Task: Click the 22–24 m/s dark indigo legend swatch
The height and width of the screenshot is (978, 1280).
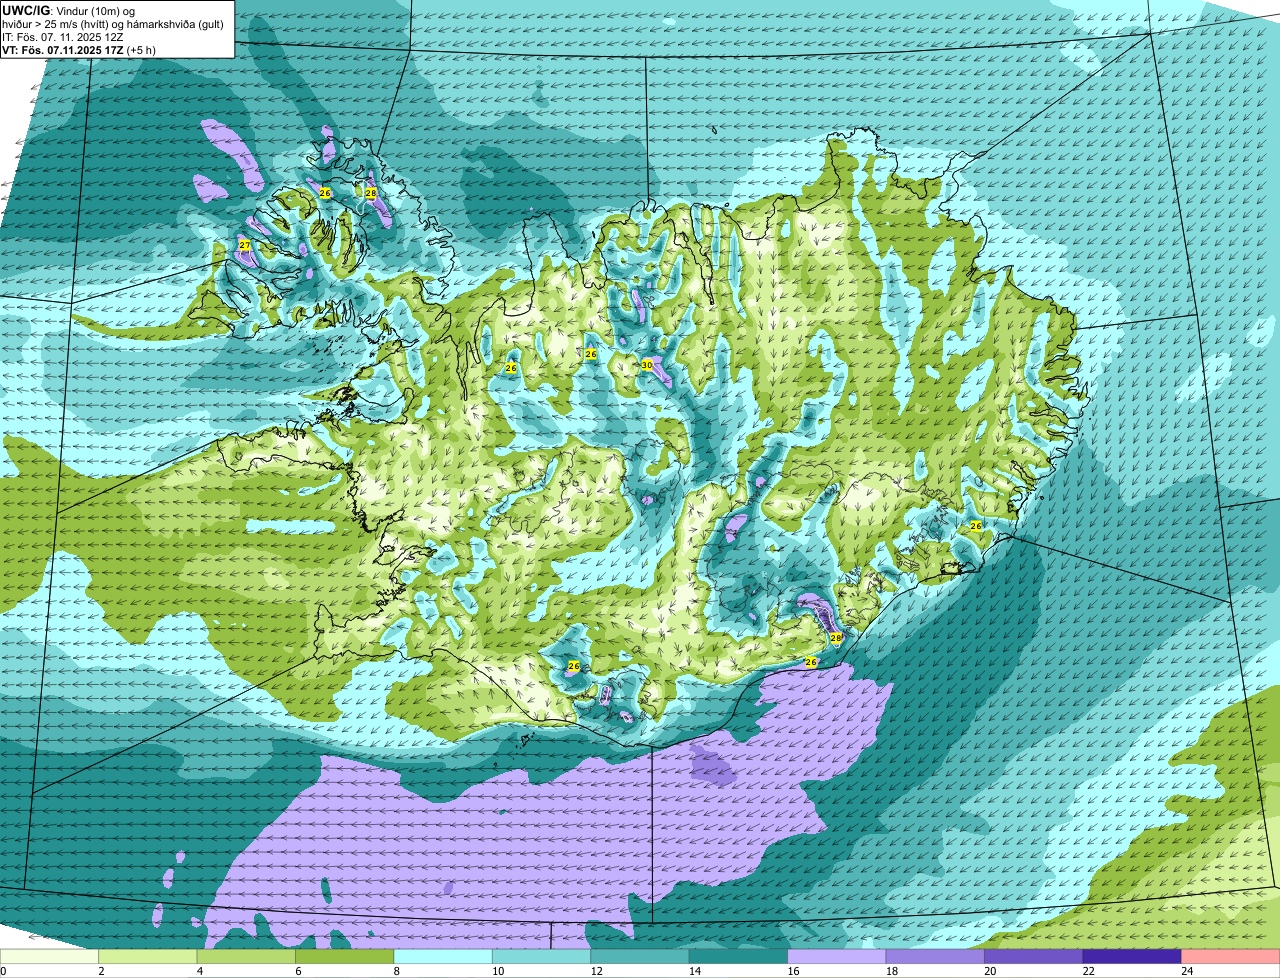Action: (1132, 956)
